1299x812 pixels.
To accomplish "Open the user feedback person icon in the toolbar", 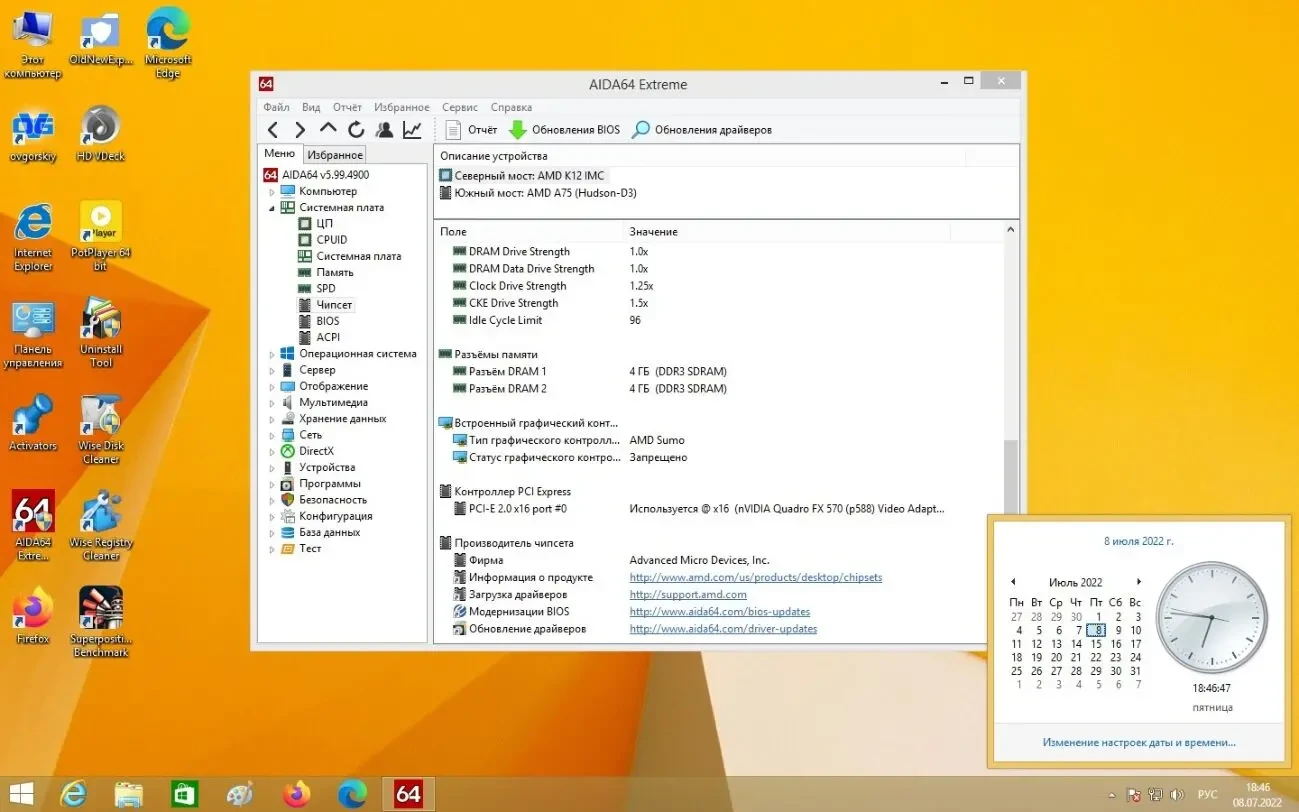I will pos(384,130).
